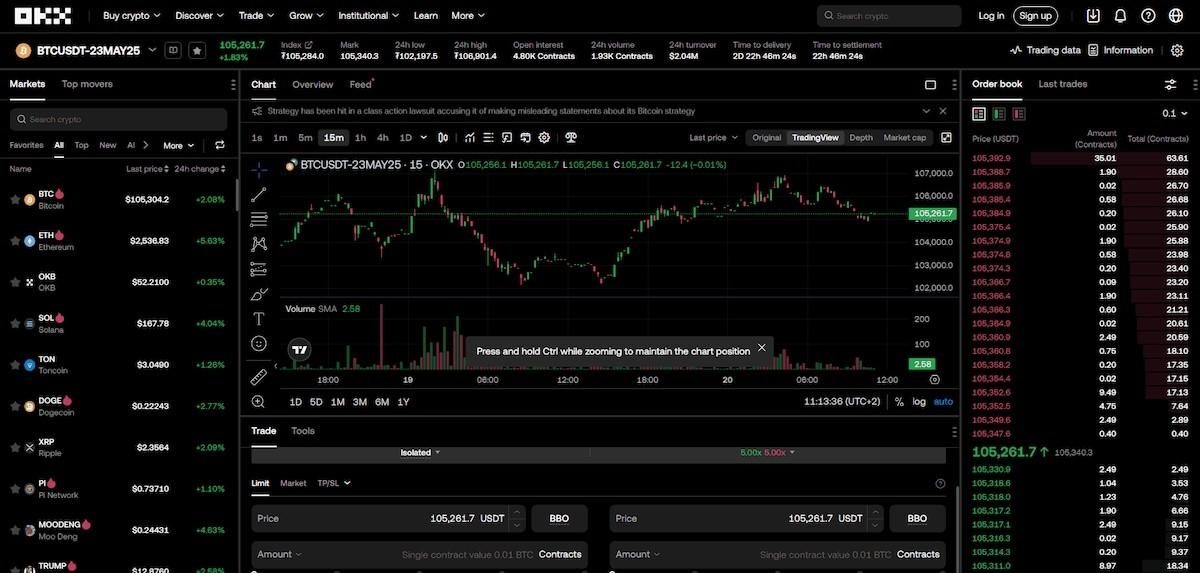This screenshot has height=573, width=1200.
Task: Click the OKX logo
Action: (43, 16)
